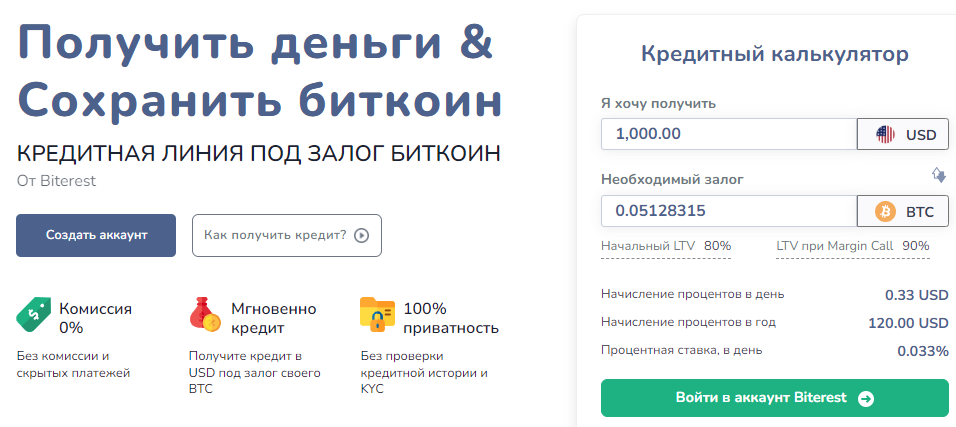Viewport: 956px width, 427px height.
Task: Click the US flag icon
Action: 885,134
